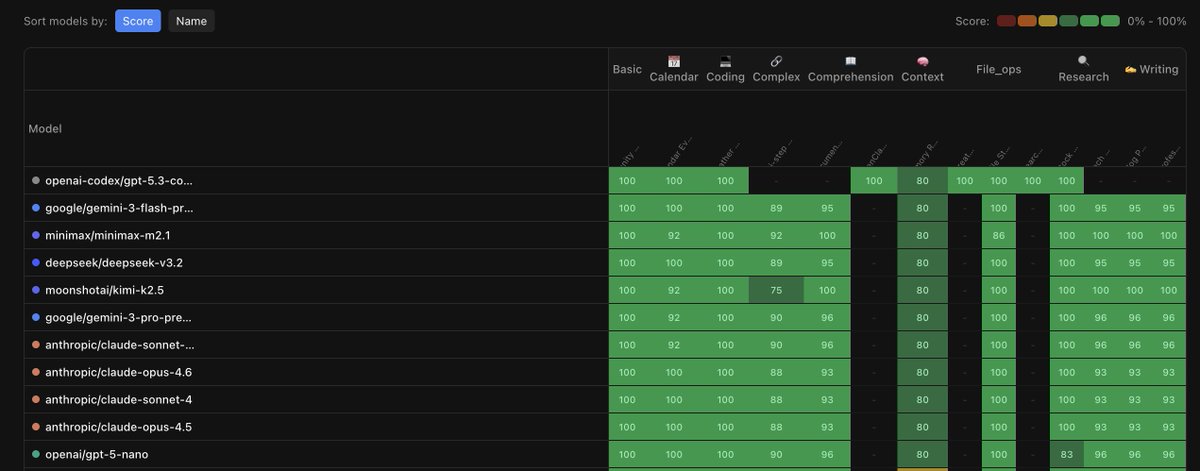1200x471 pixels.
Task: Click the blue dot beside google/gemini-3-flash
Action: tap(36, 208)
